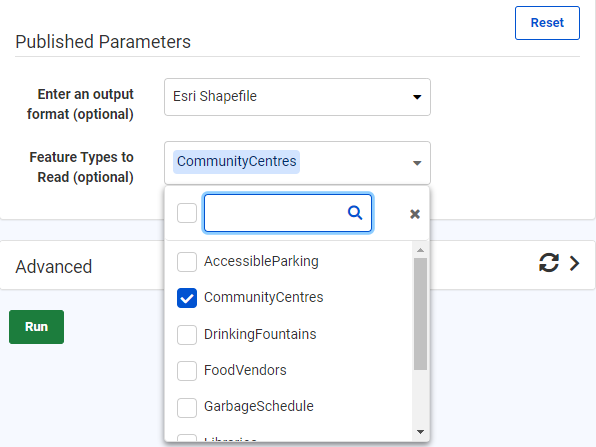Image resolution: width=596 pixels, height=447 pixels.
Task: Click the Advanced section heading
Action: pos(54,266)
